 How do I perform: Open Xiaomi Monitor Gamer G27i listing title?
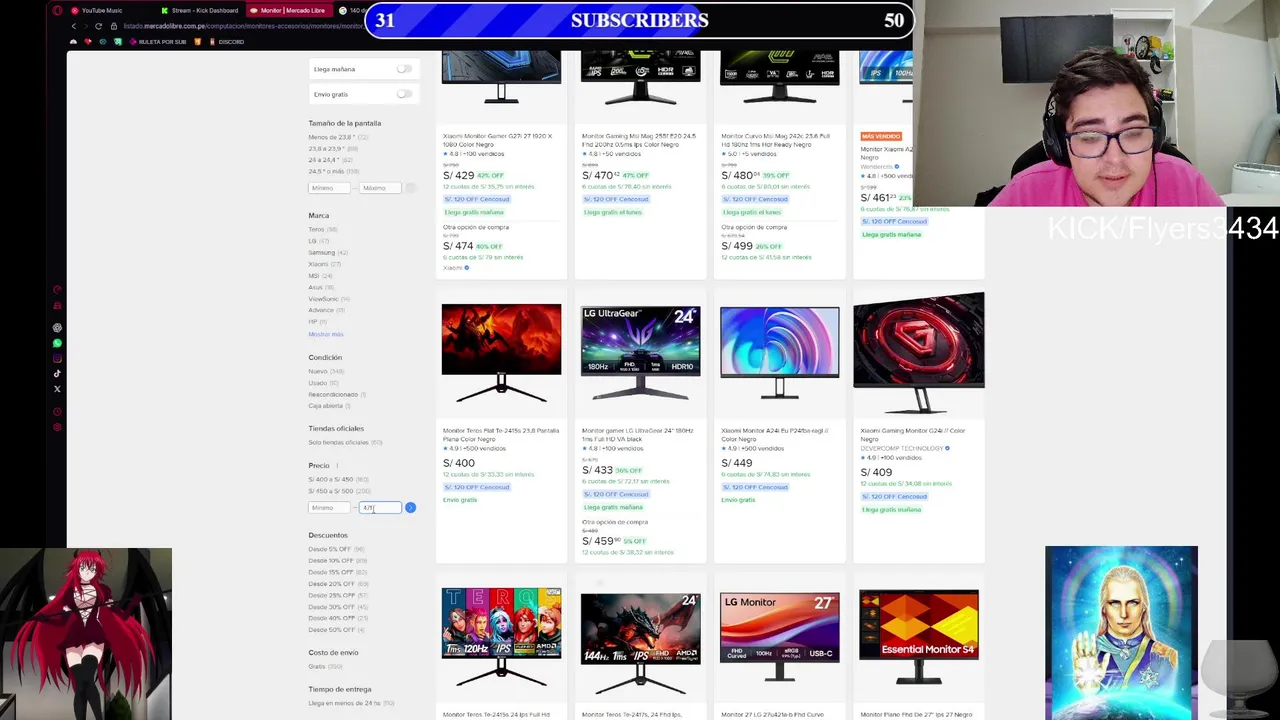click(x=498, y=139)
